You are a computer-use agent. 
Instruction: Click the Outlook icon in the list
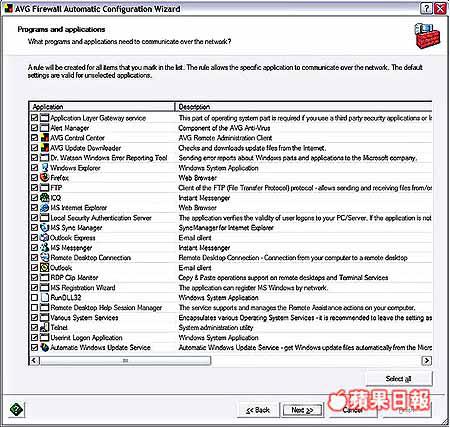click(x=44, y=268)
